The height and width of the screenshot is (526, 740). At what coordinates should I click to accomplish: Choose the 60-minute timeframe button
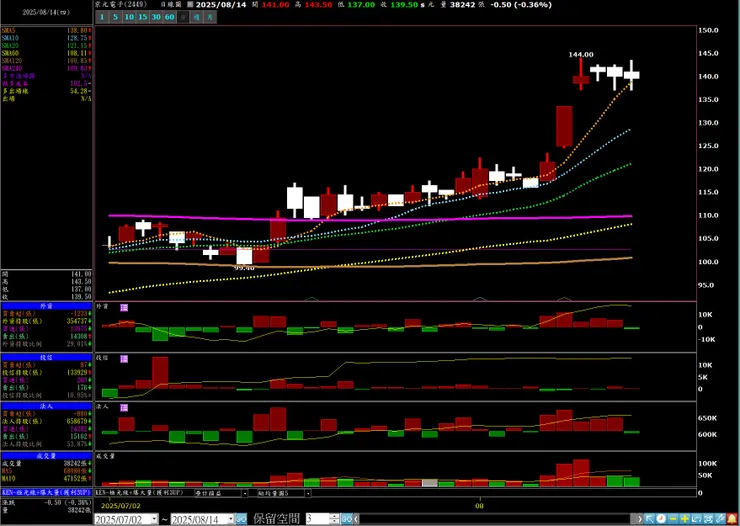click(x=169, y=17)
